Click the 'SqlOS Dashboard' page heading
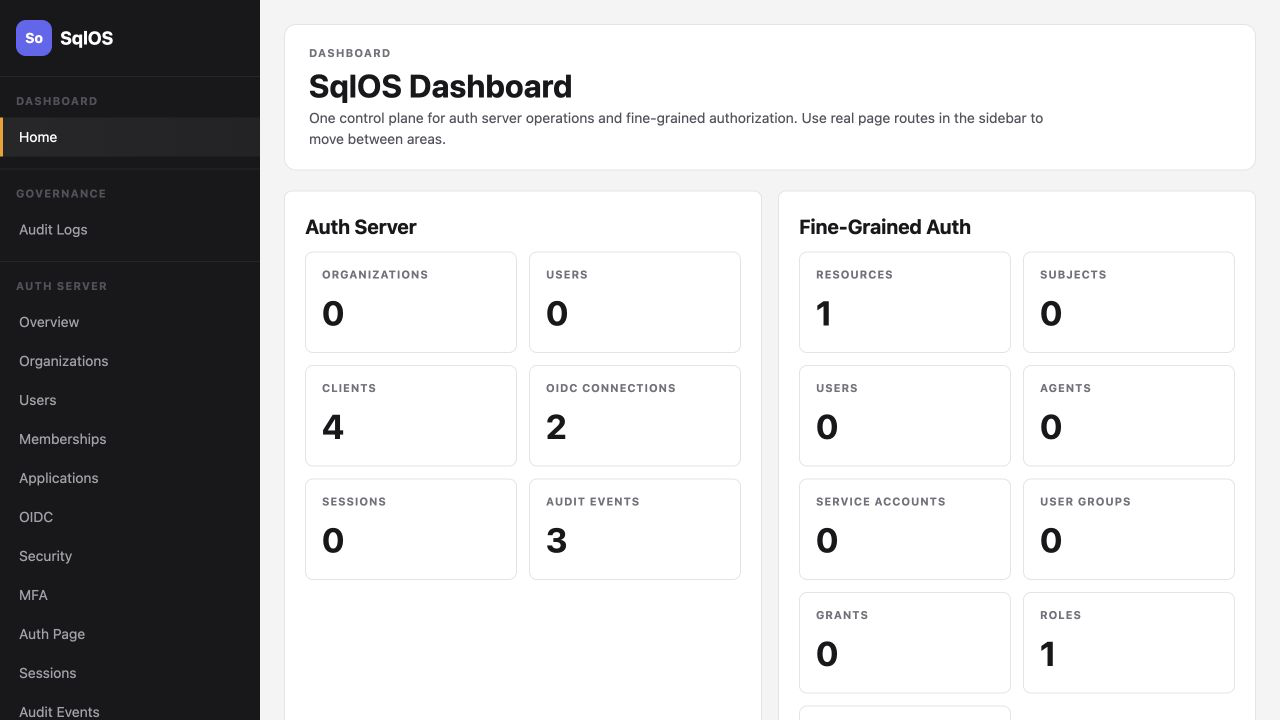 [x=440, y=87]
